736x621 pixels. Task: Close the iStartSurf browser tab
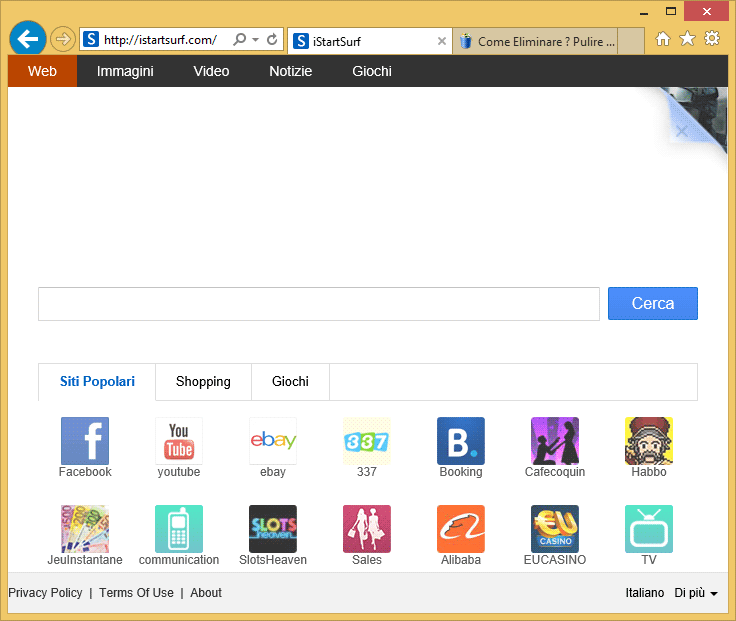tap(442, 41)
